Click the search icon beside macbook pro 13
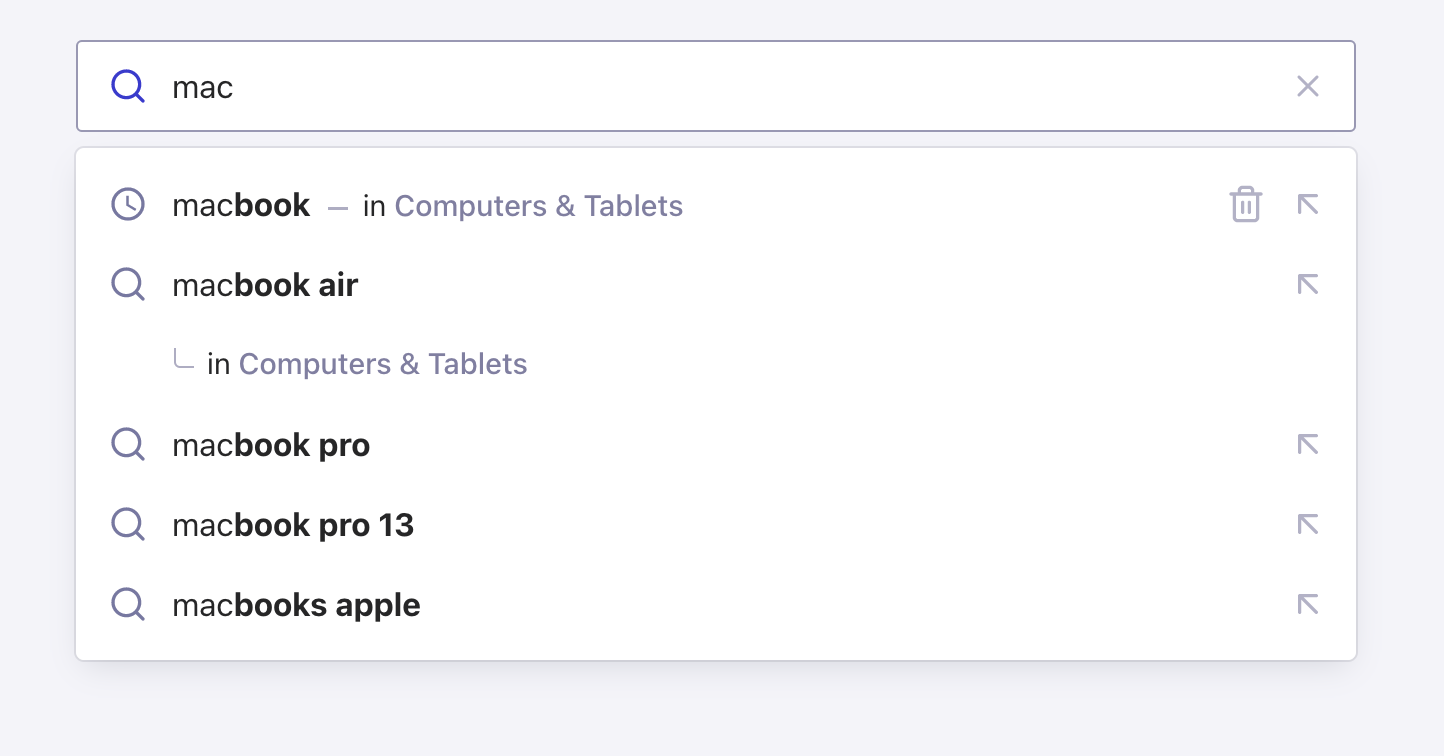Viewport: 1444px width, 756px height. [127, 524]
